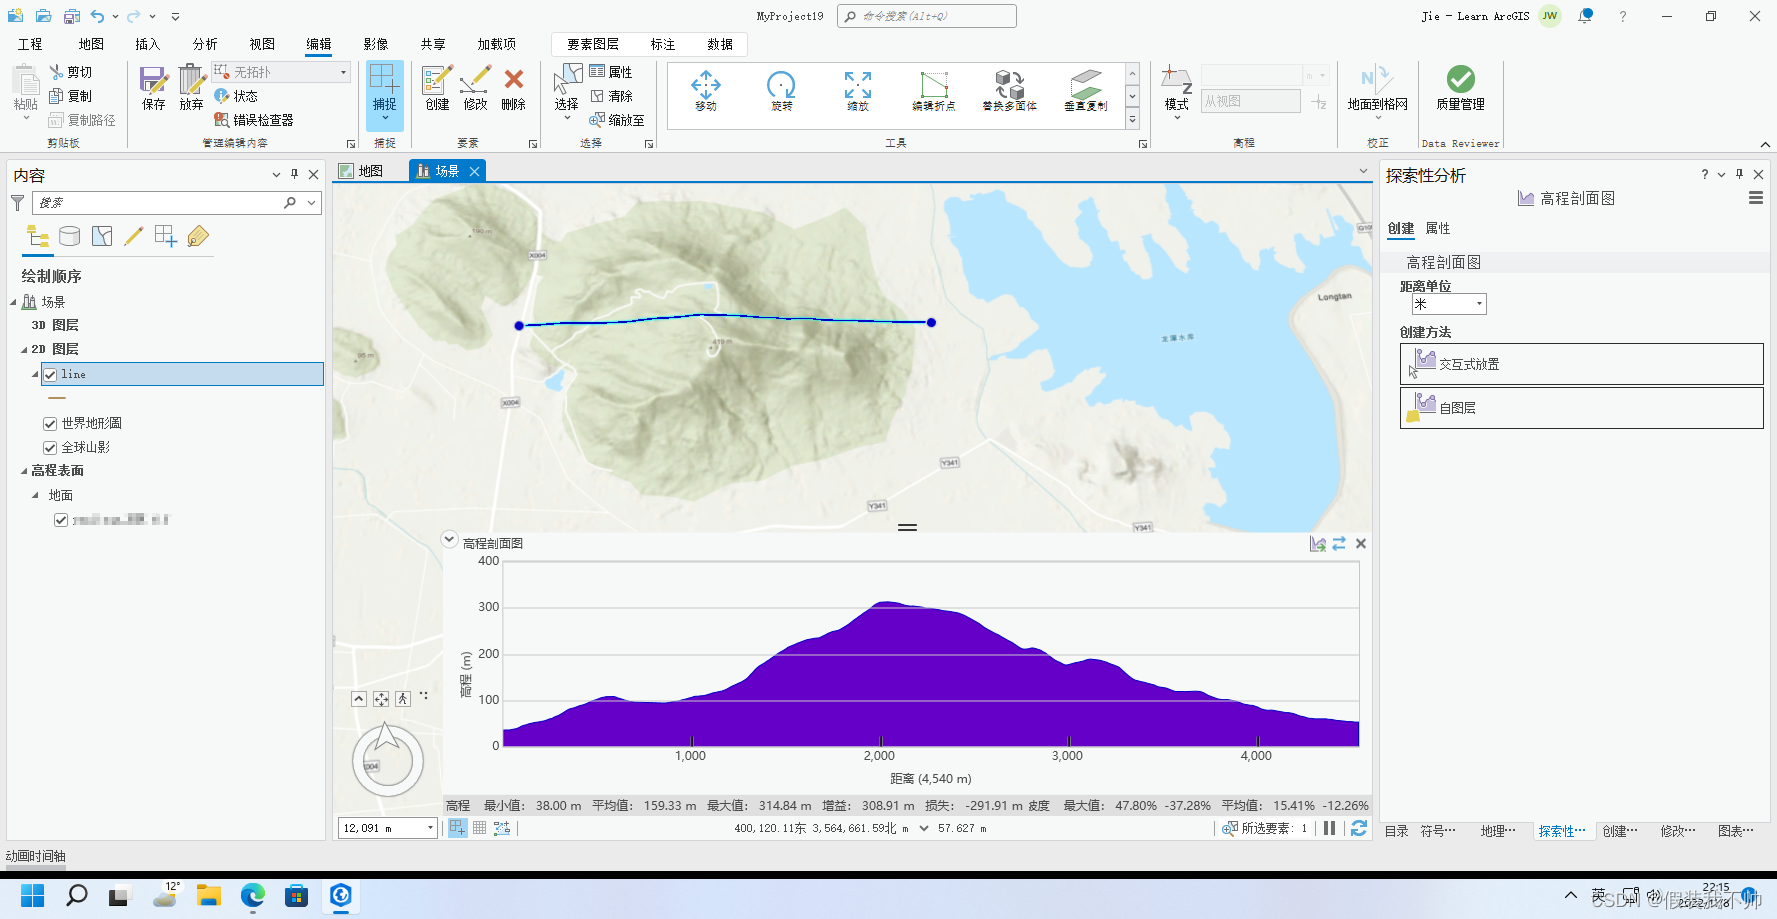
Task: Toggle visibility of the line layer
Action: [x=49, y=374]
